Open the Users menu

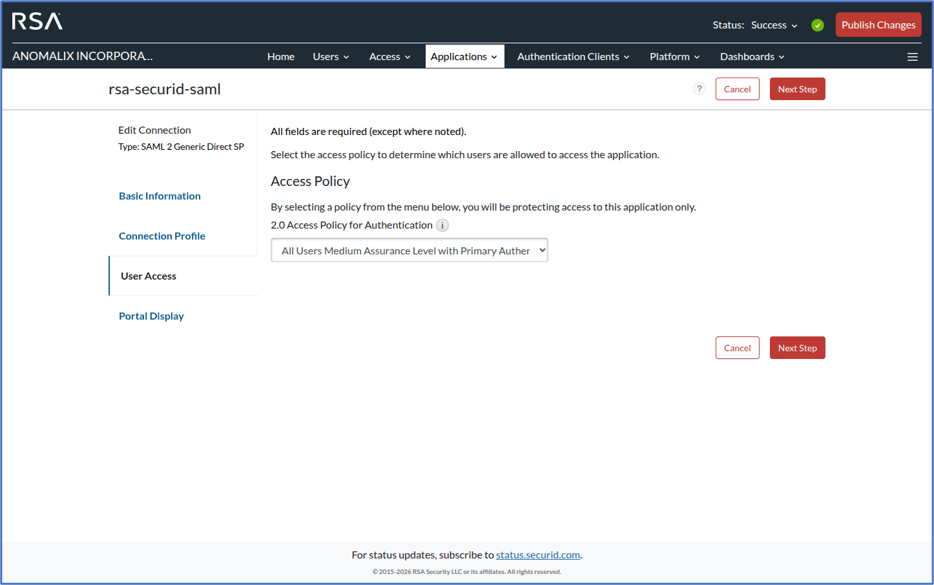coord(331,57)
